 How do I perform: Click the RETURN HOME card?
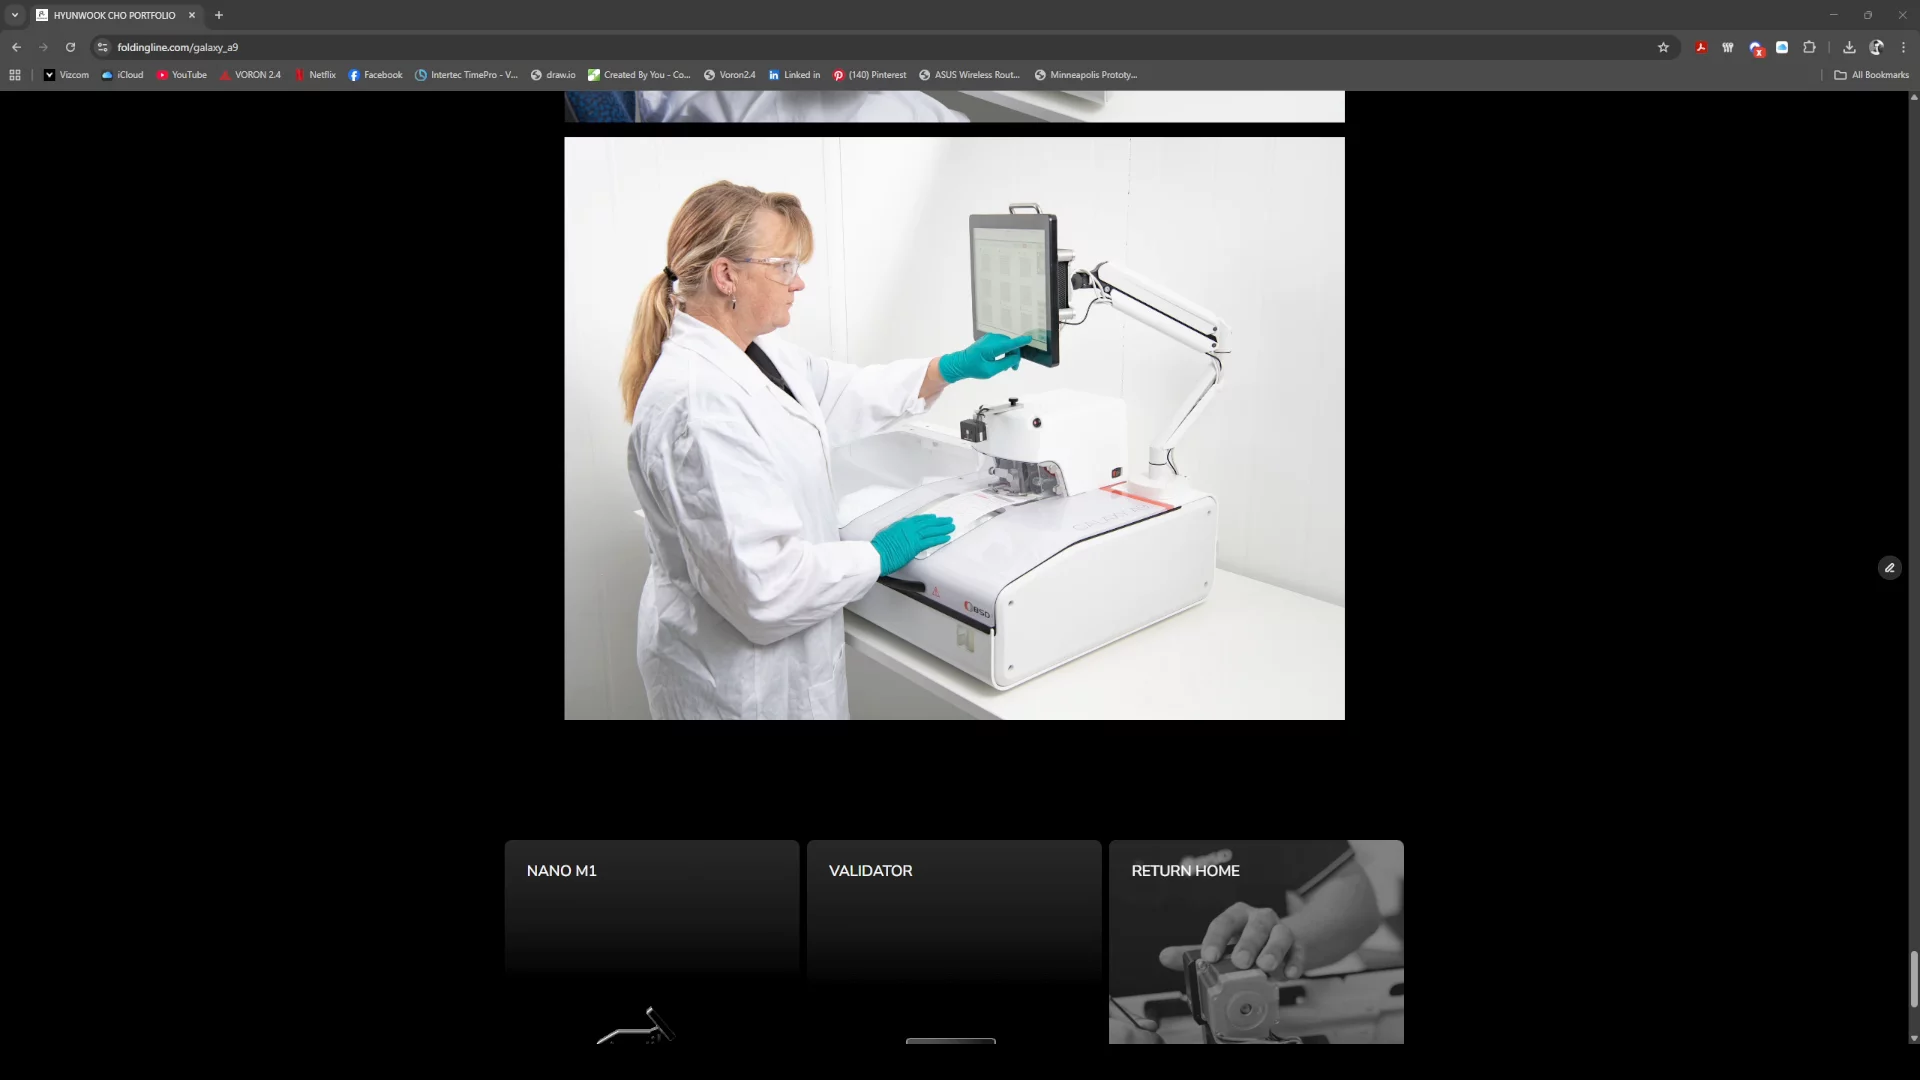point(1256,942)
